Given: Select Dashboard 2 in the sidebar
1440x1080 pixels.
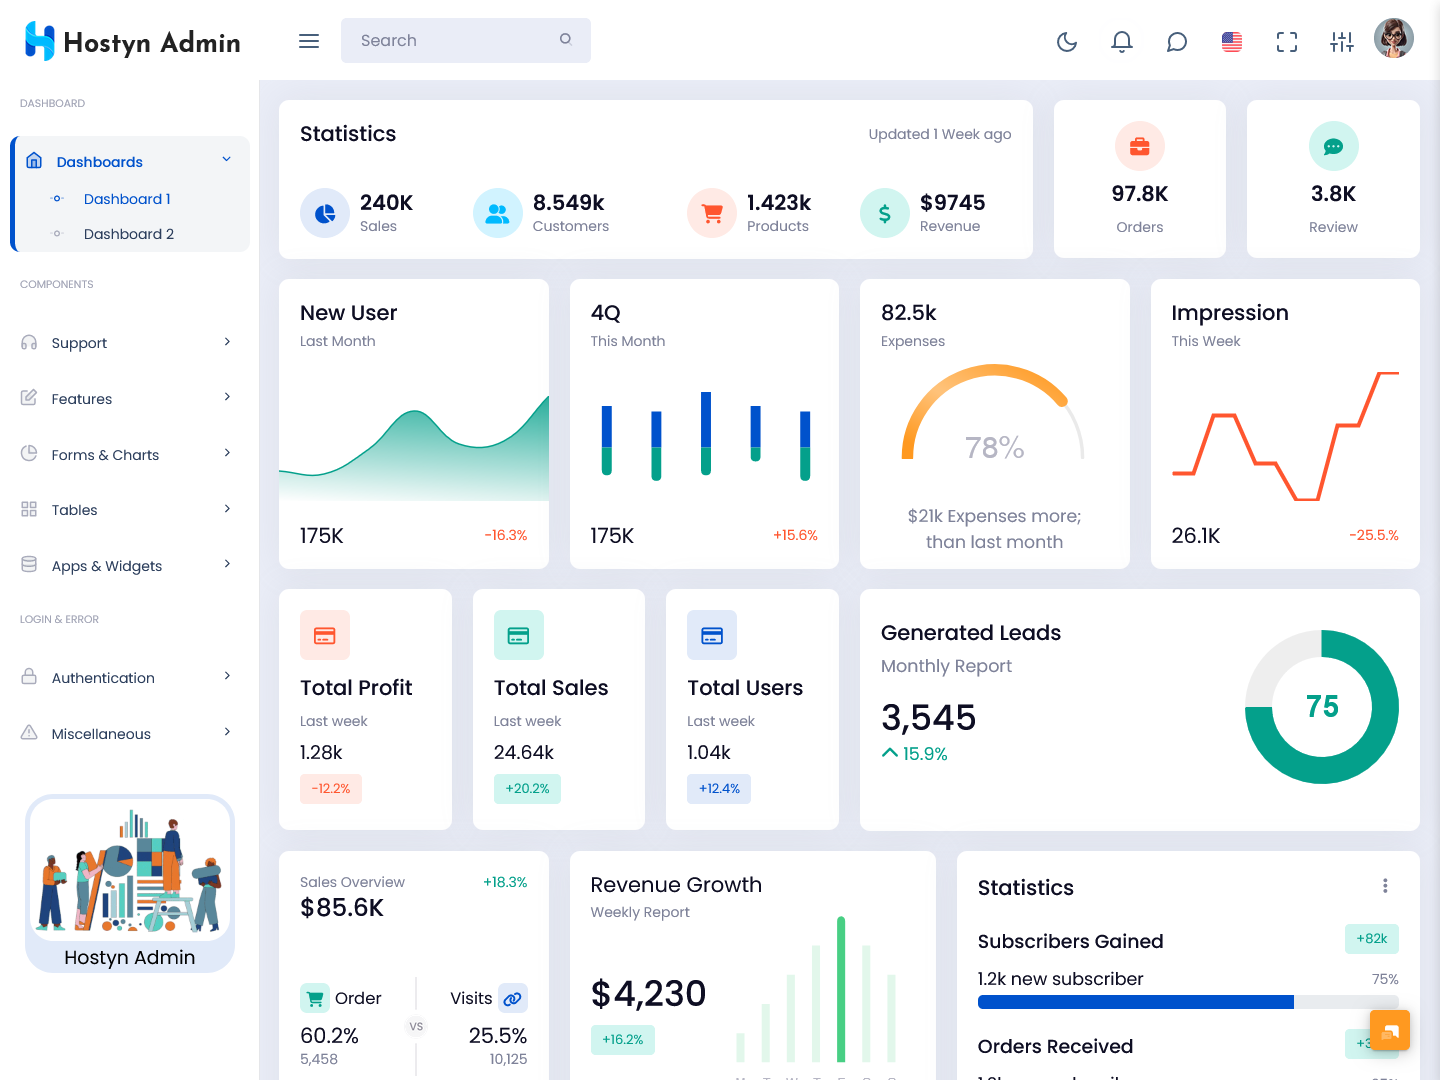Looking at the screenshot, I should coord(129,234).
